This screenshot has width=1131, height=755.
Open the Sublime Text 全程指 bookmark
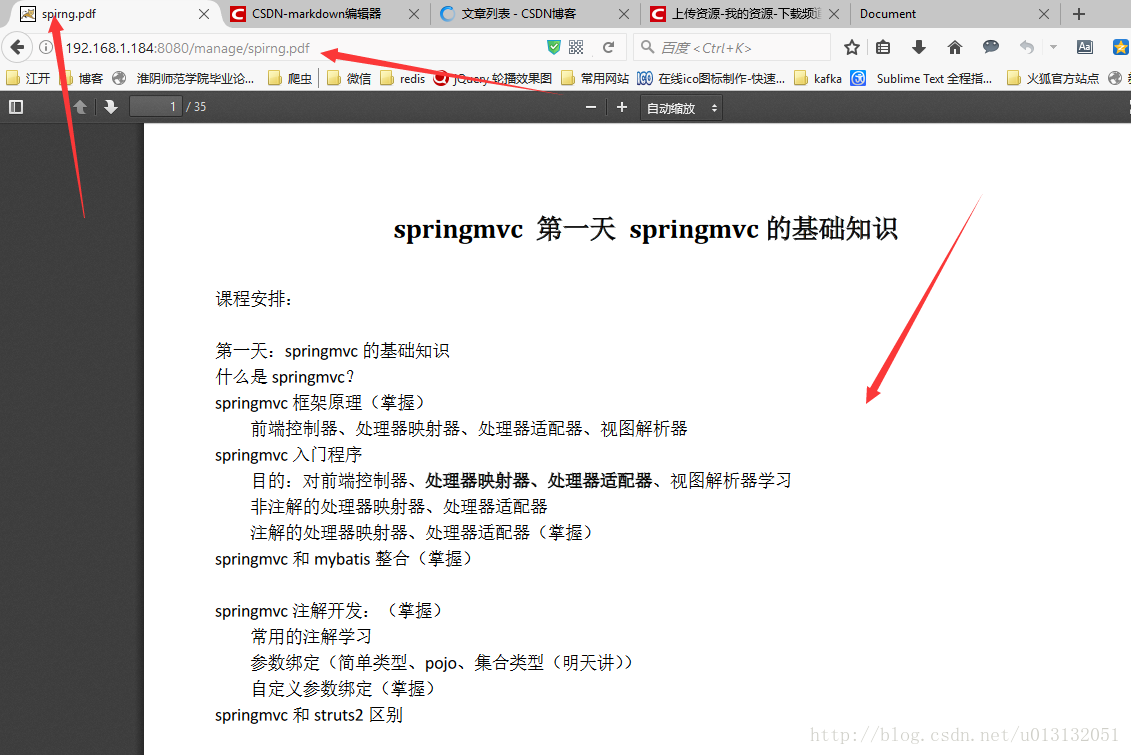click(x=930, y=78)
